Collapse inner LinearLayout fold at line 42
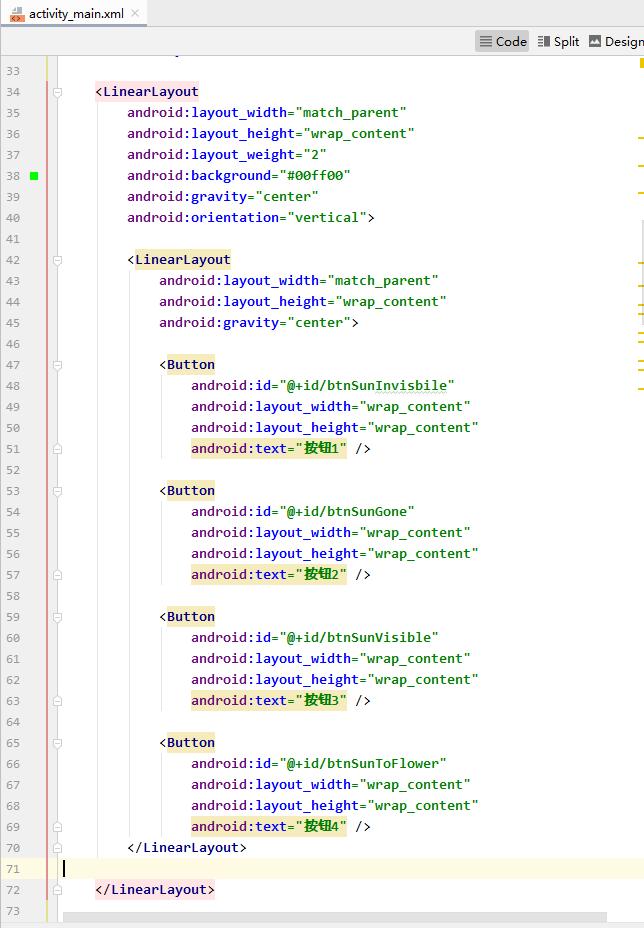644x928 pixels. (x=57, y=260)
